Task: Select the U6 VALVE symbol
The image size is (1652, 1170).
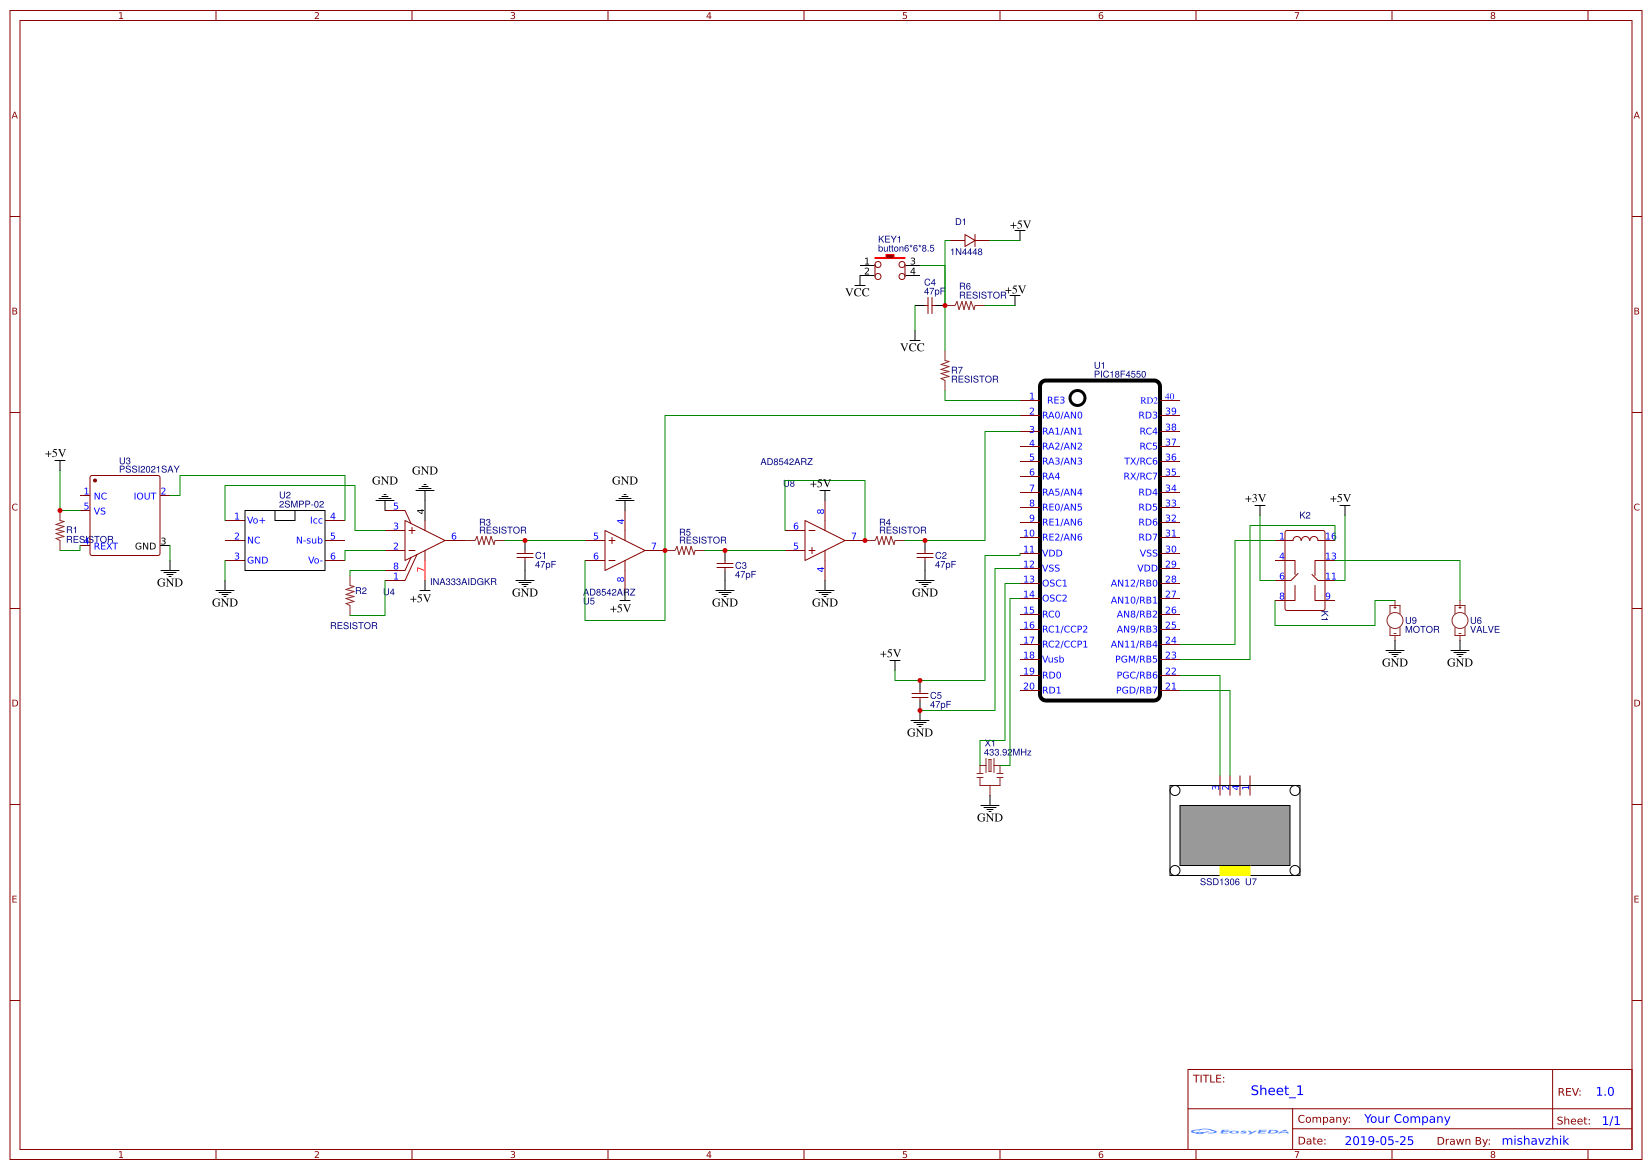Action: point(1459,621)
